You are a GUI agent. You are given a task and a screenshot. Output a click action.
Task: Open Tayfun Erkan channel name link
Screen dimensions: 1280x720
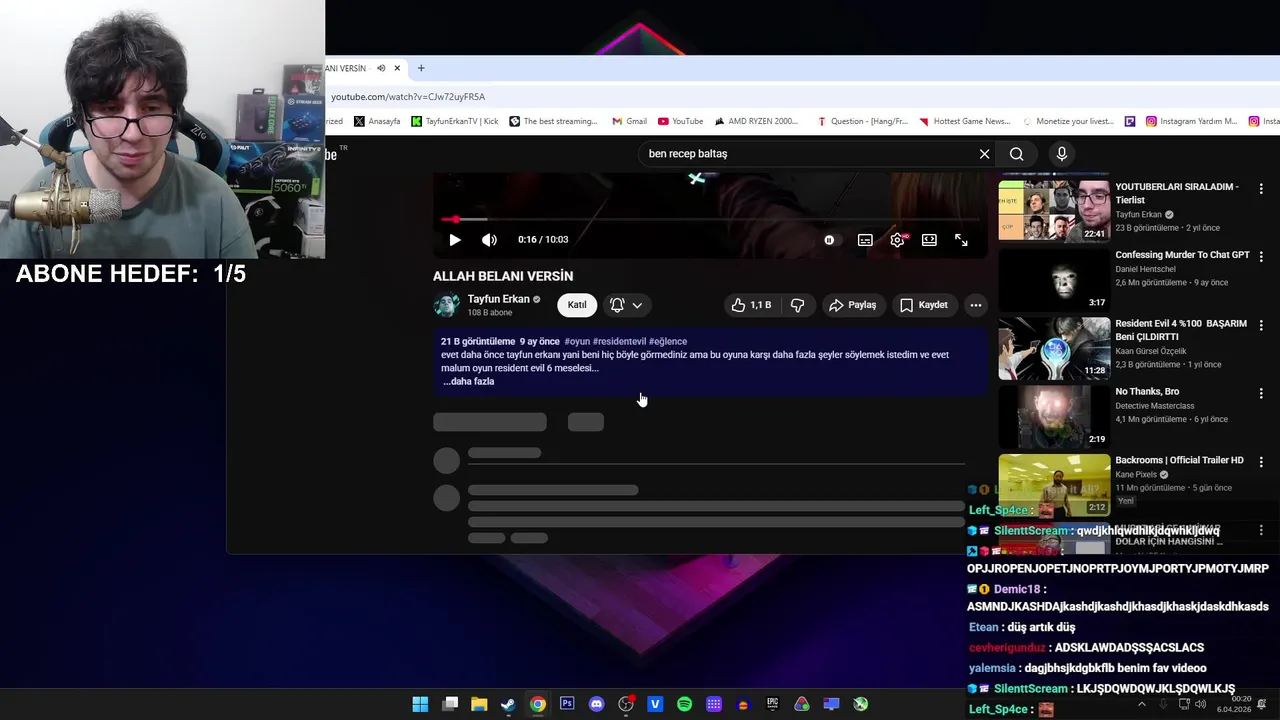tap(498, 299)
